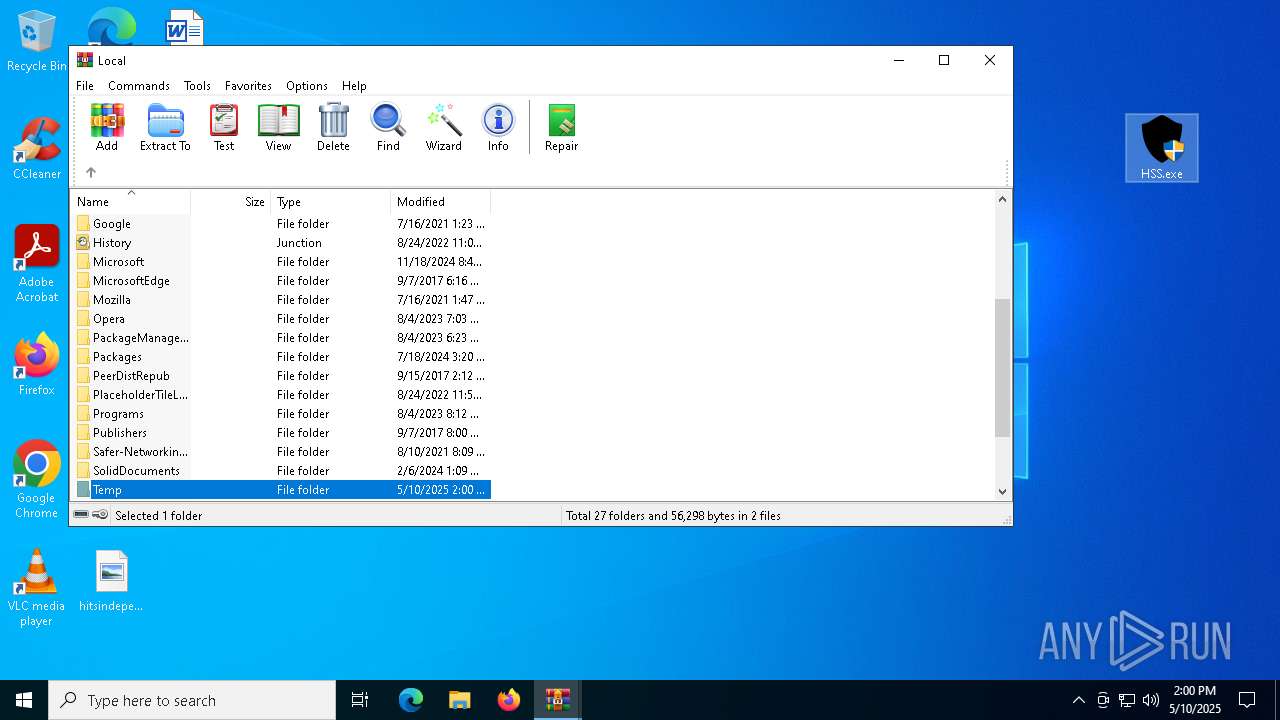
Task: Select the SolidDocuments folder row
Action: point(281,471)
